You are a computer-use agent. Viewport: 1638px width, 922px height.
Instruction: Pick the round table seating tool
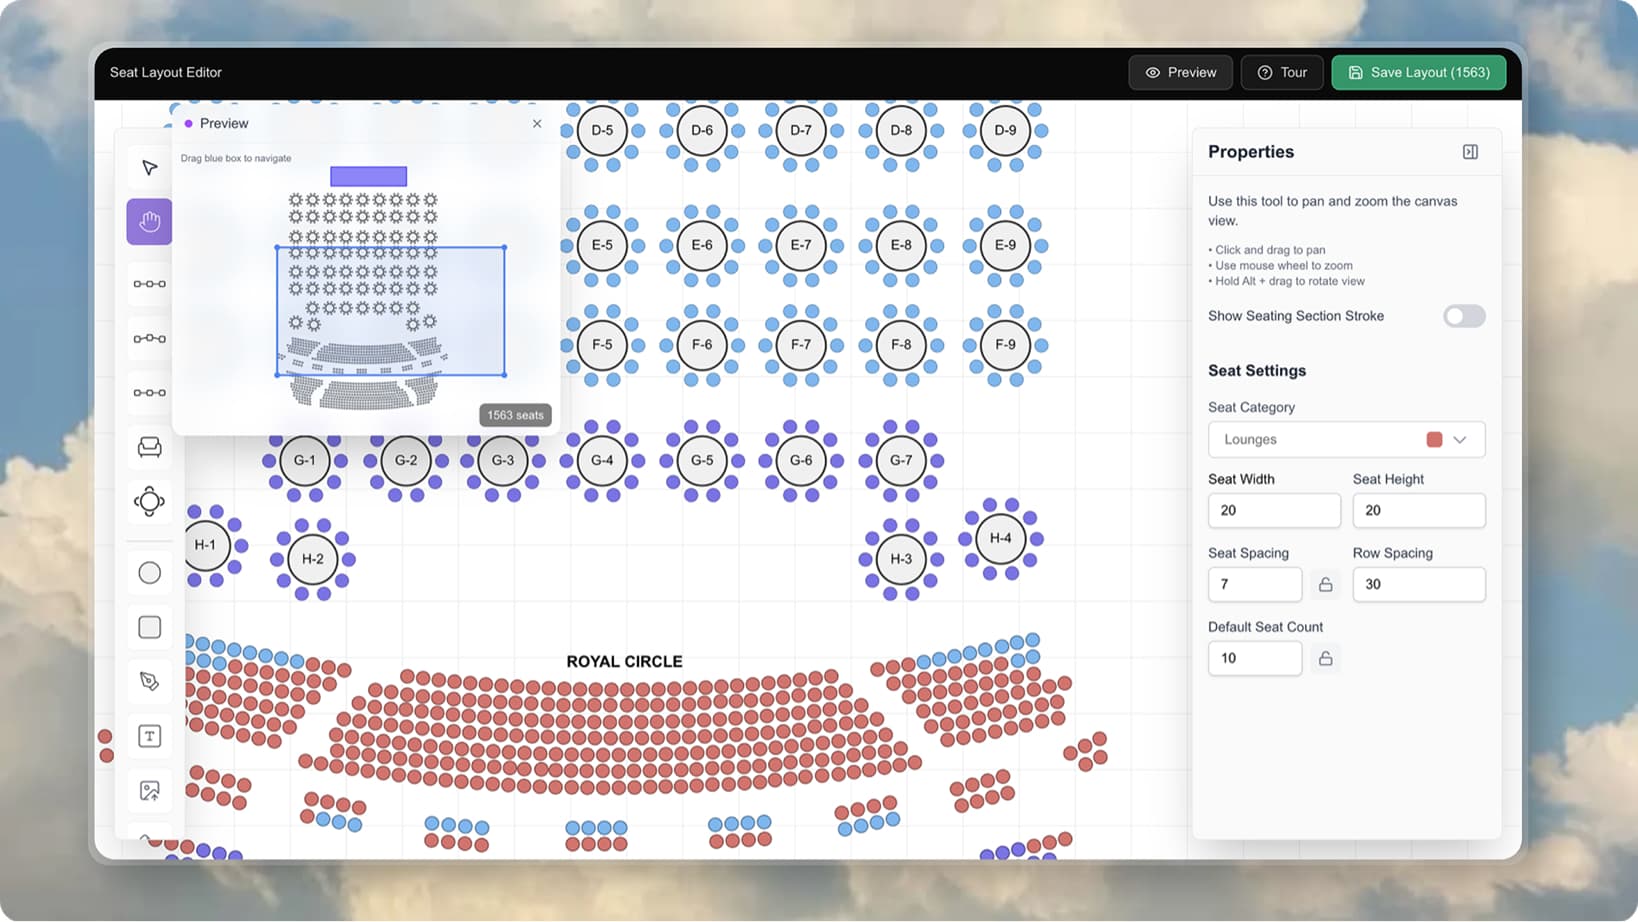149,502
